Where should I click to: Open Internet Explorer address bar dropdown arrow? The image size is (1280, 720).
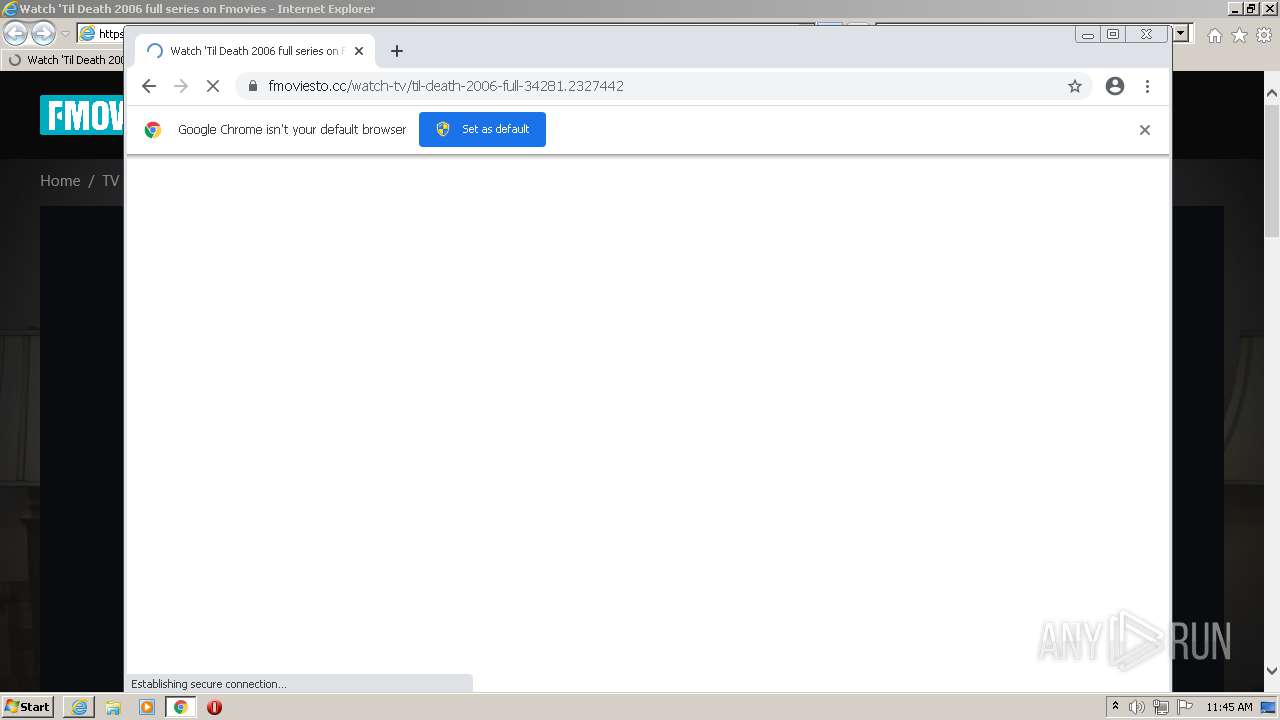1181,33
